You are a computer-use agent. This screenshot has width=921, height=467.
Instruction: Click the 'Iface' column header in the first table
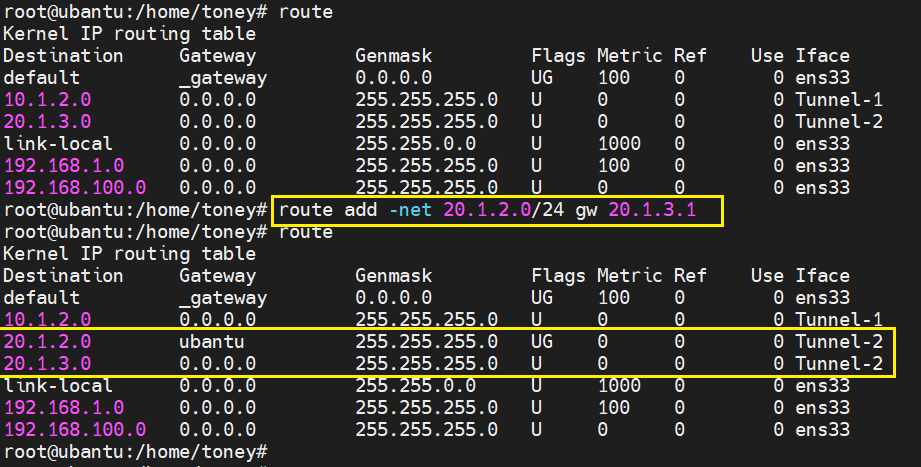point(822,56)
